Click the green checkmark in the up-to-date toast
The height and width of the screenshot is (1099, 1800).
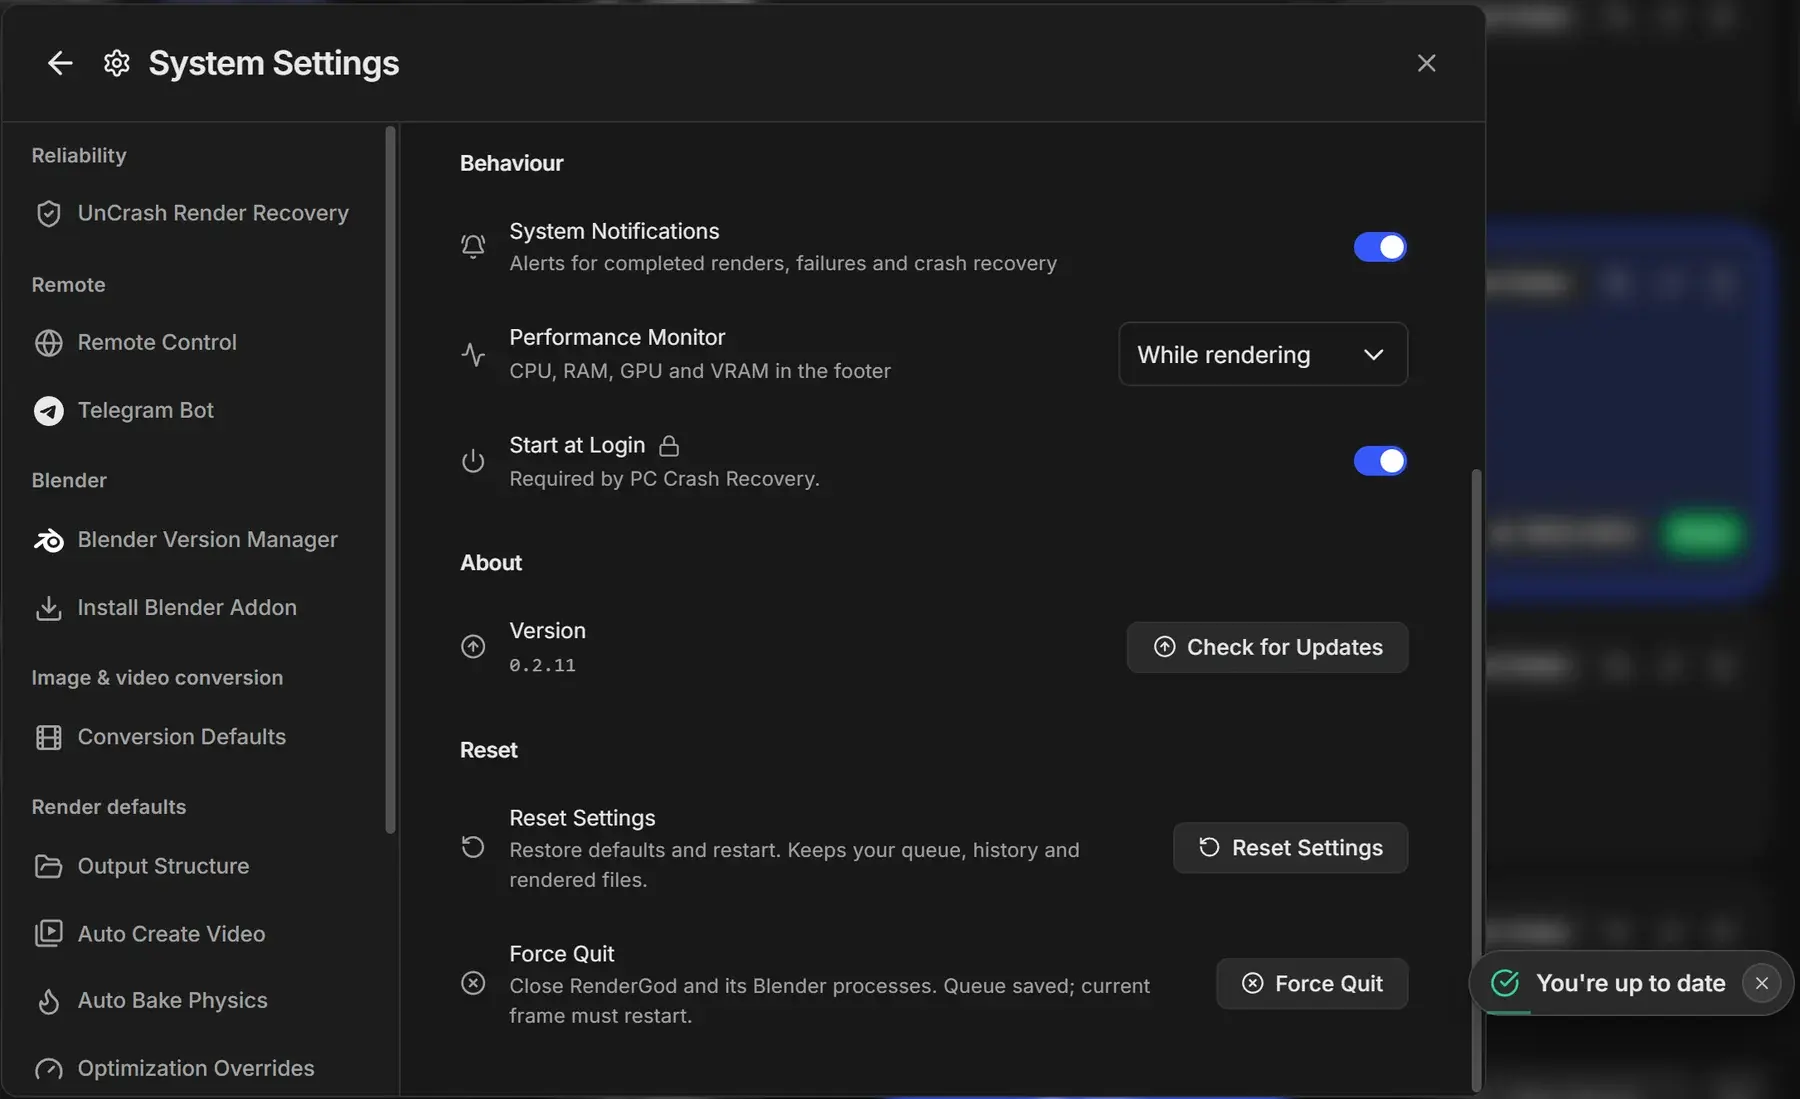coord(1505,983)
